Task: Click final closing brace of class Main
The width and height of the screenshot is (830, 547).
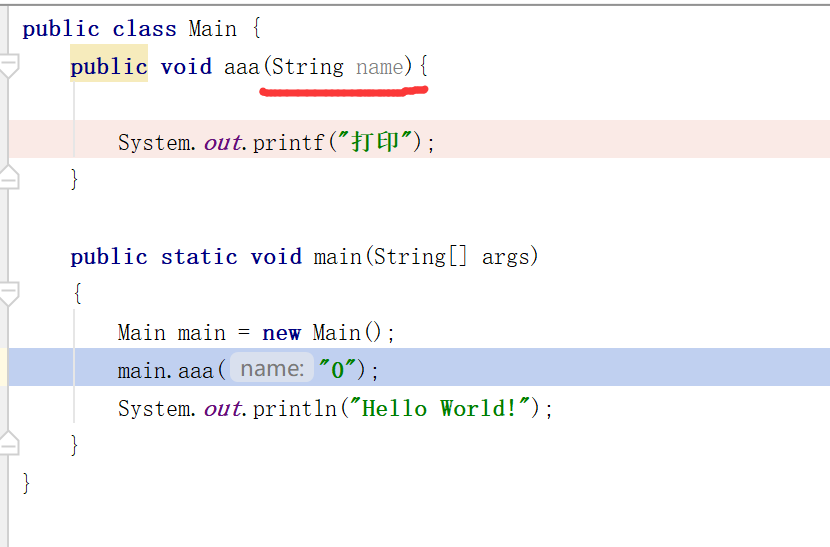Action: (26, 483)
